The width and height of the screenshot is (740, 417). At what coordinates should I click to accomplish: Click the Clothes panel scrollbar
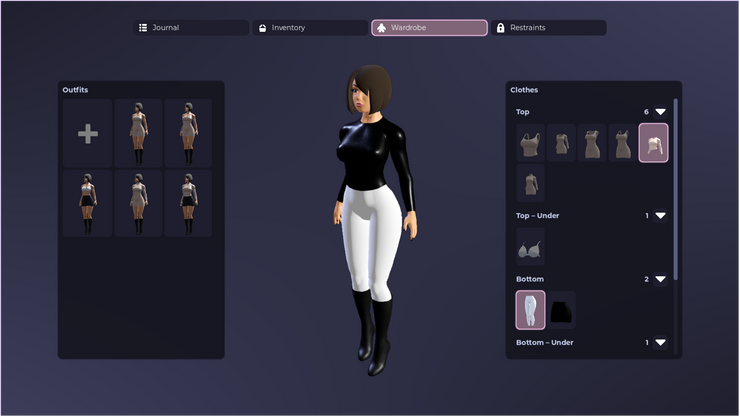click(x=676, y=190)
